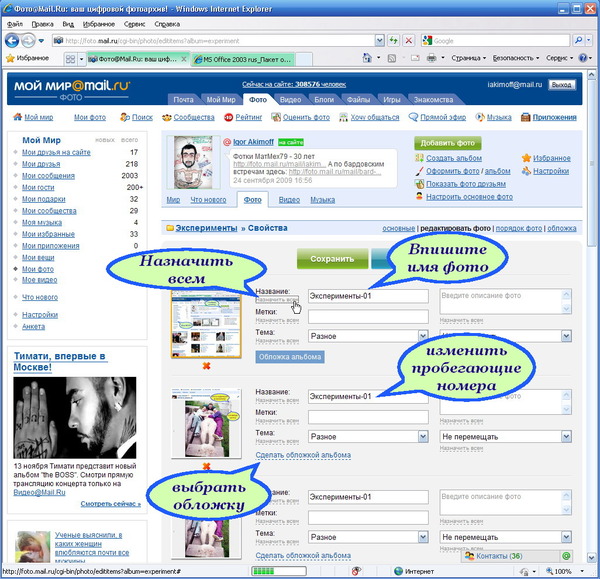Refresh the page with the green arrows icon
Viewport: 600px width, 579px height.
pos(393,40)
